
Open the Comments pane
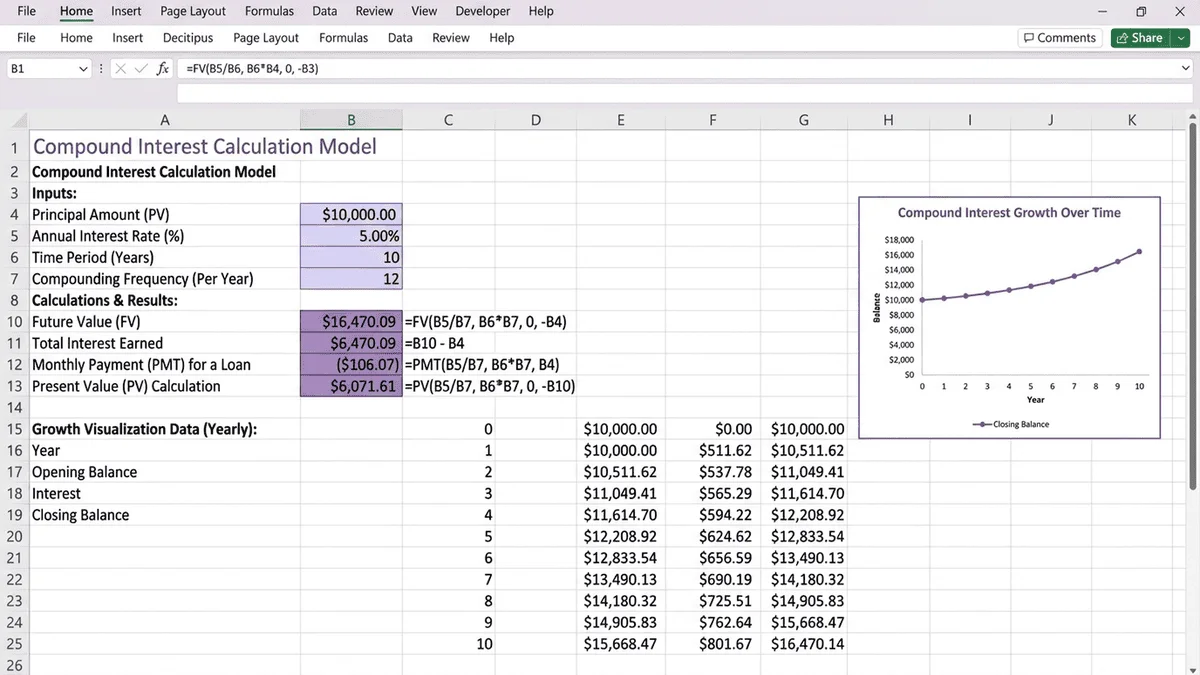click(x=1059, y=38)
